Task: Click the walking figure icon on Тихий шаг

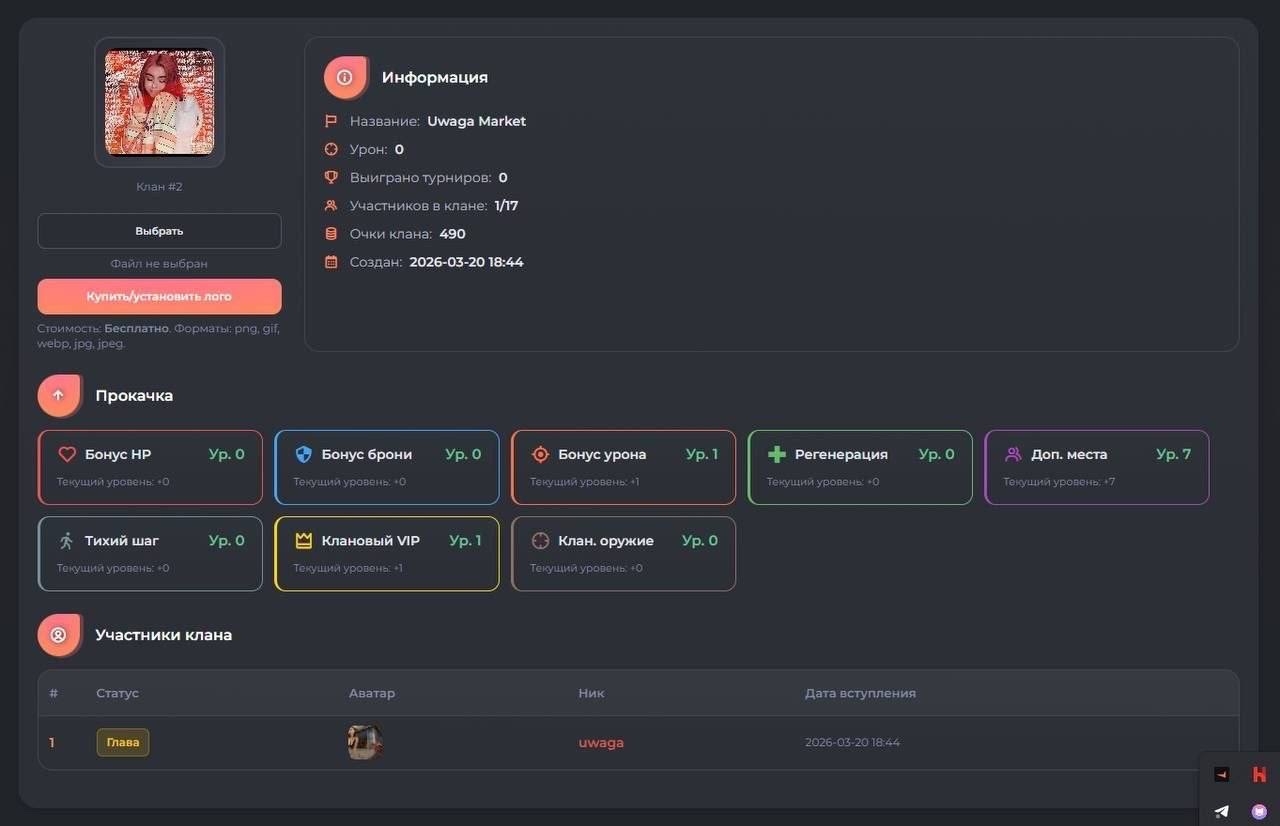Action: (67, 540)
